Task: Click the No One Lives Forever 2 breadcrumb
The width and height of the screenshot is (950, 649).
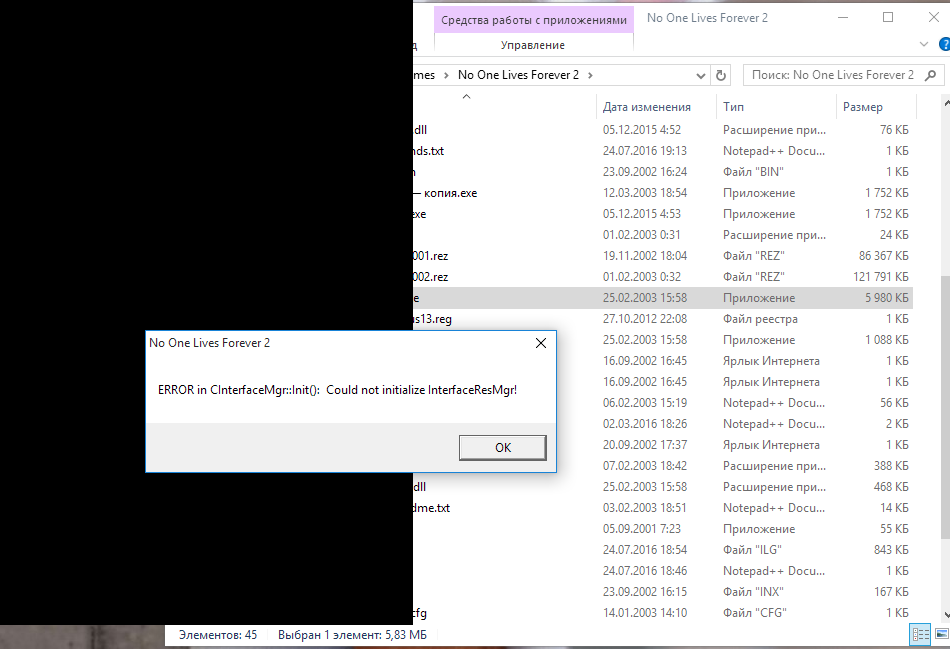Action: [518, 75]
